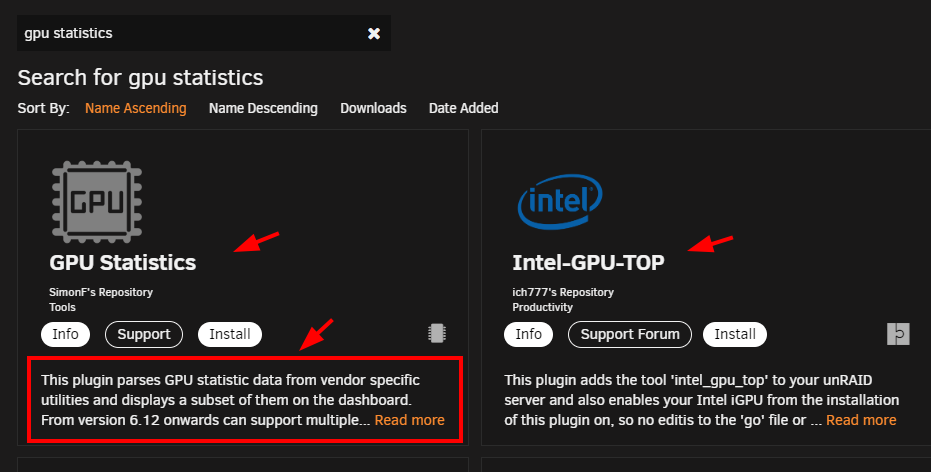Click the Intel logo icon
The width and height of the screenshot is (931, 472).
[x=560, y=201]
